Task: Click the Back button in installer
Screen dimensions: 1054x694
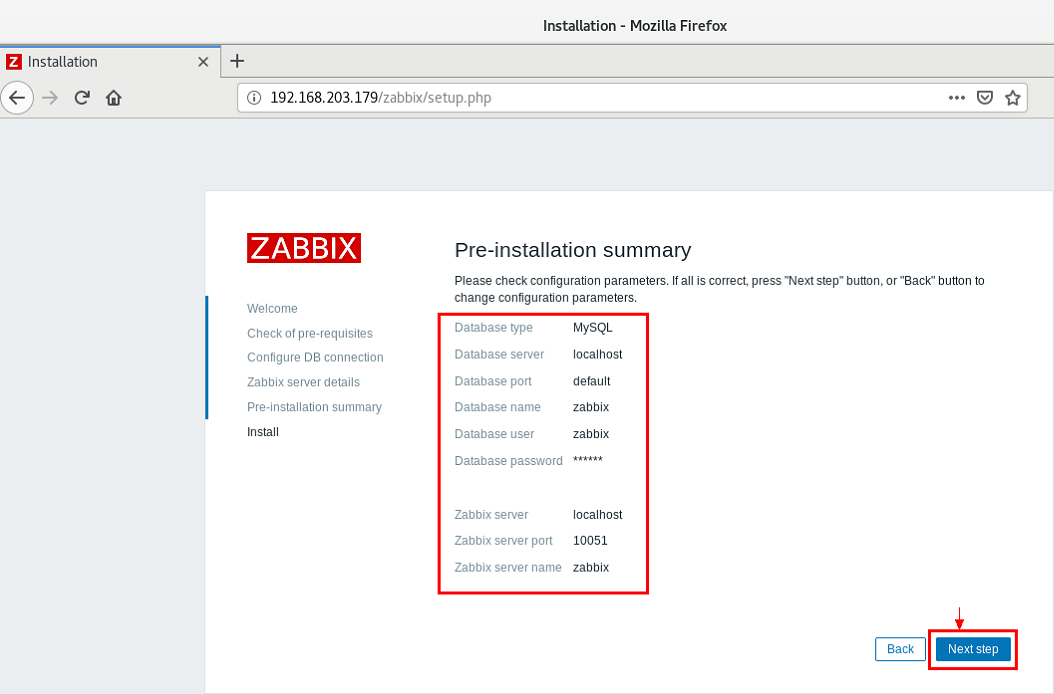Action: click(900, 649)
